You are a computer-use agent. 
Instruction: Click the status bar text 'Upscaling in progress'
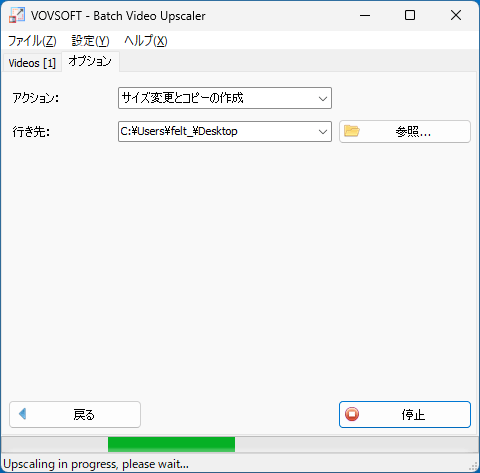tap(96, 464)
